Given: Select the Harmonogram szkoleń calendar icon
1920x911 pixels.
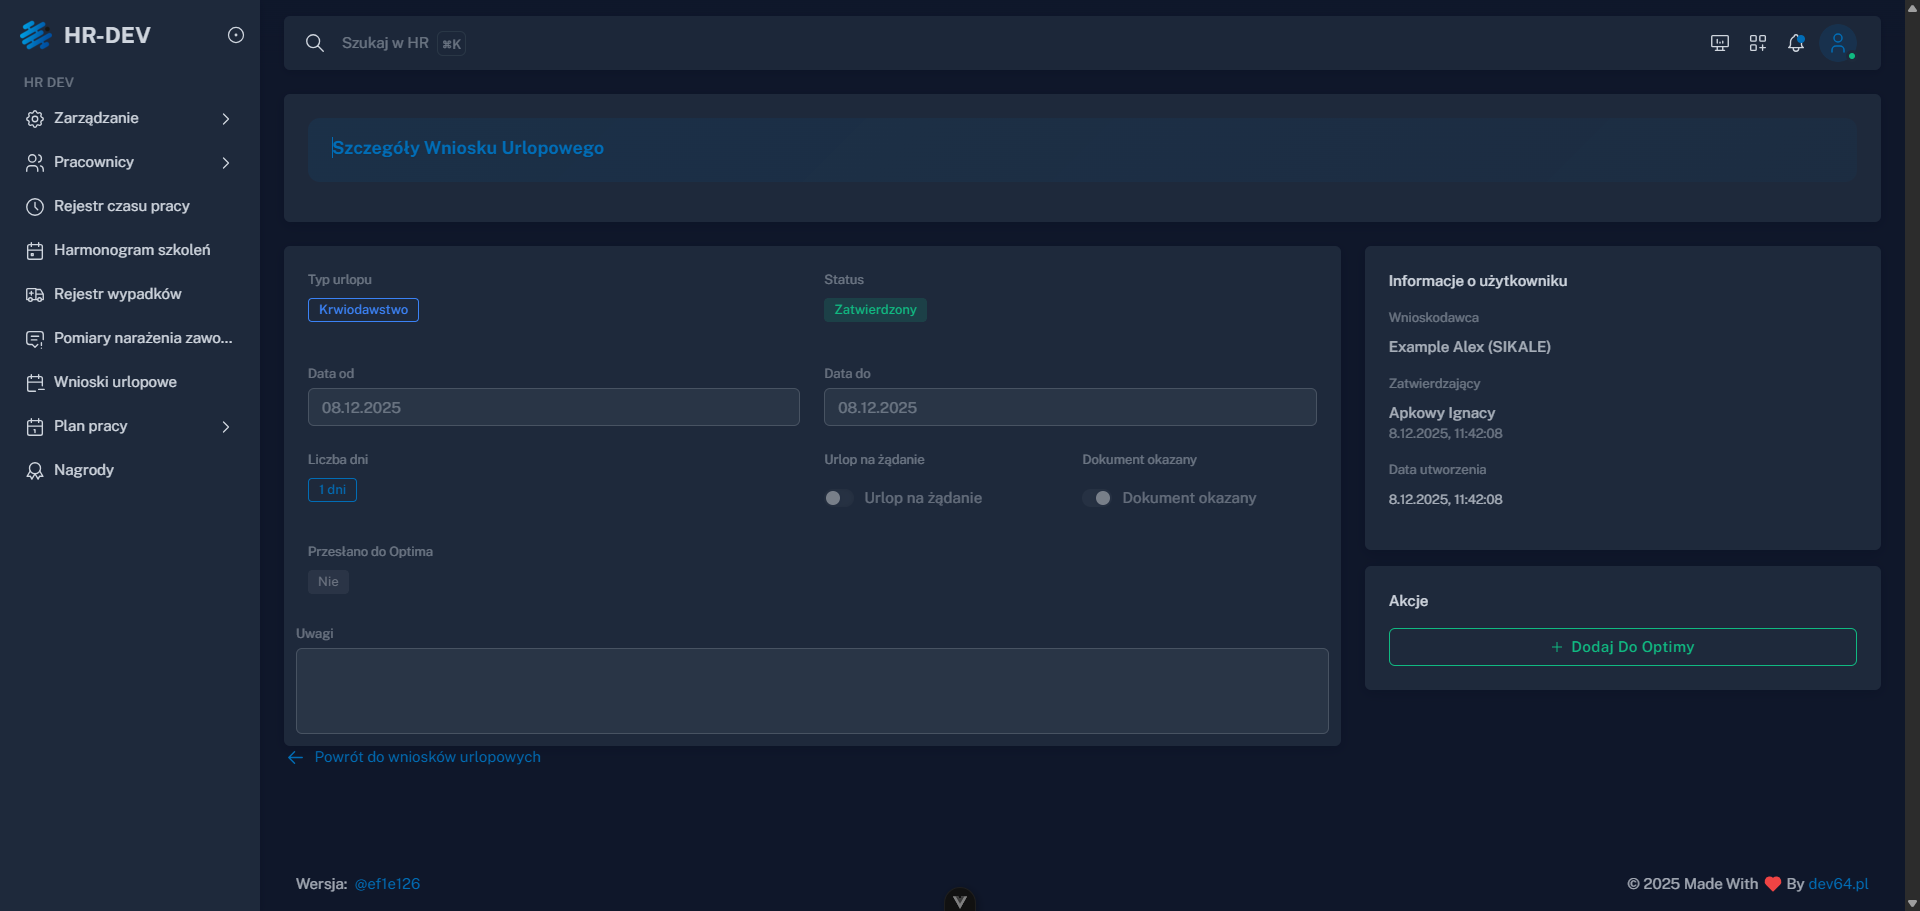Looking at the screenshot, I should [x=35, y=250].
